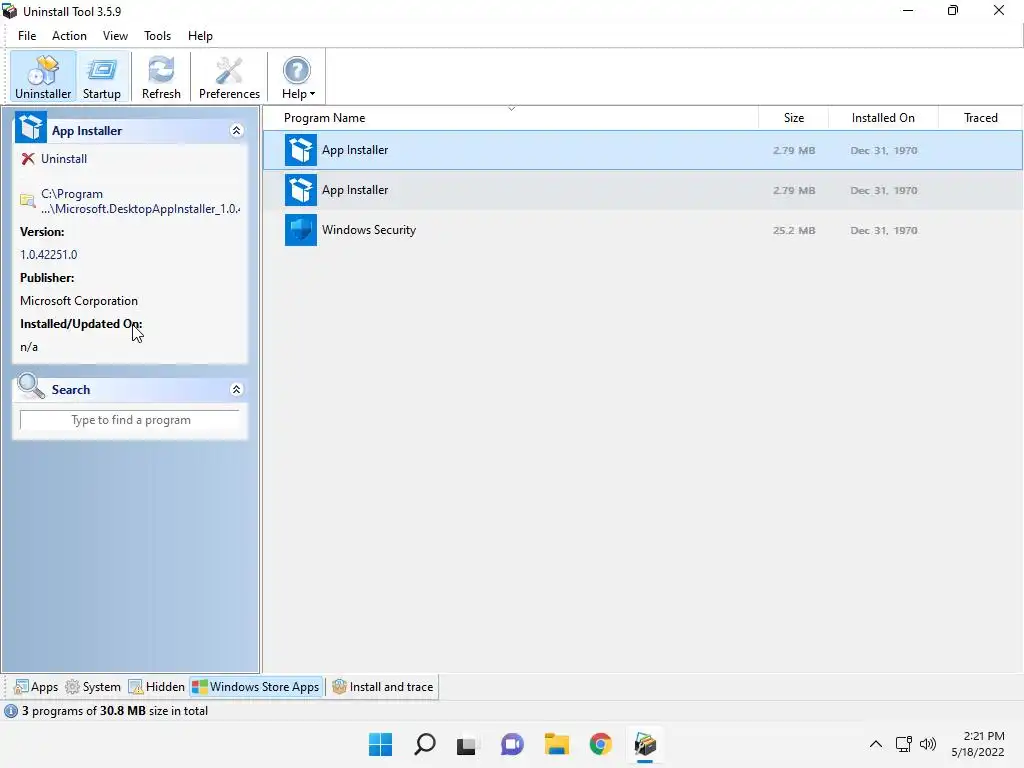Open the Windows Start menu

tap(380, 744)
